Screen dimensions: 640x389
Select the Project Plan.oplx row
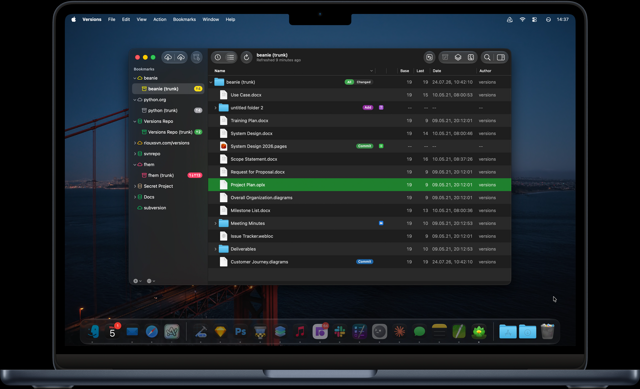click(x=359, y=185)
